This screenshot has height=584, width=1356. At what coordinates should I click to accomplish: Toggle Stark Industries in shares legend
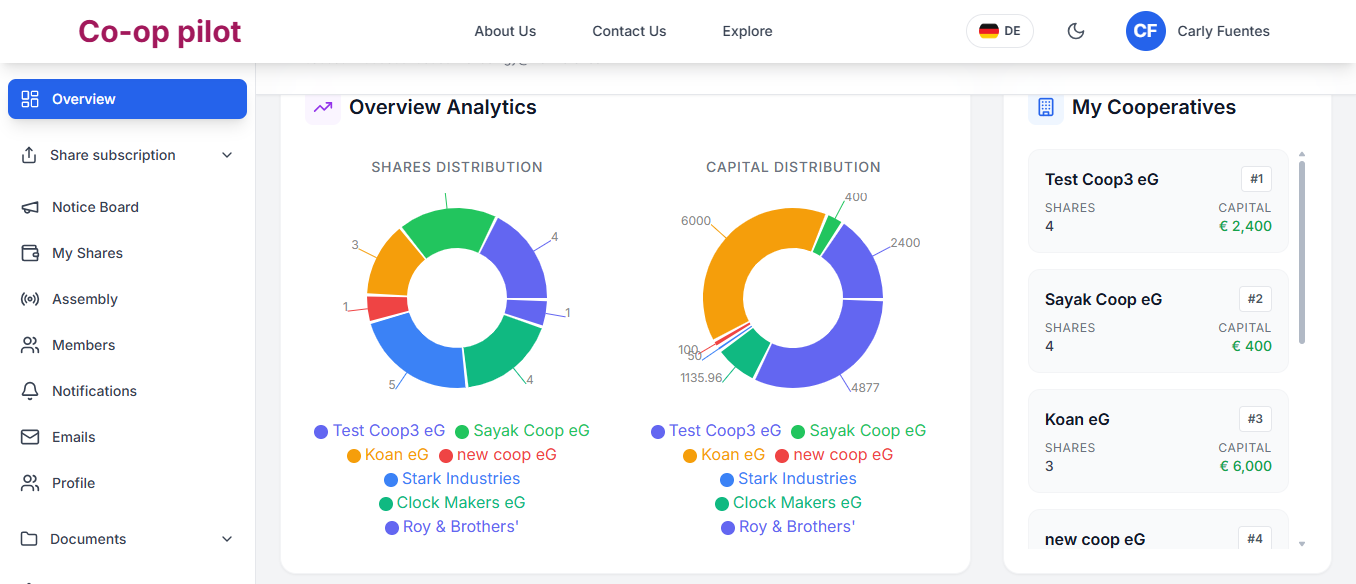452,479
